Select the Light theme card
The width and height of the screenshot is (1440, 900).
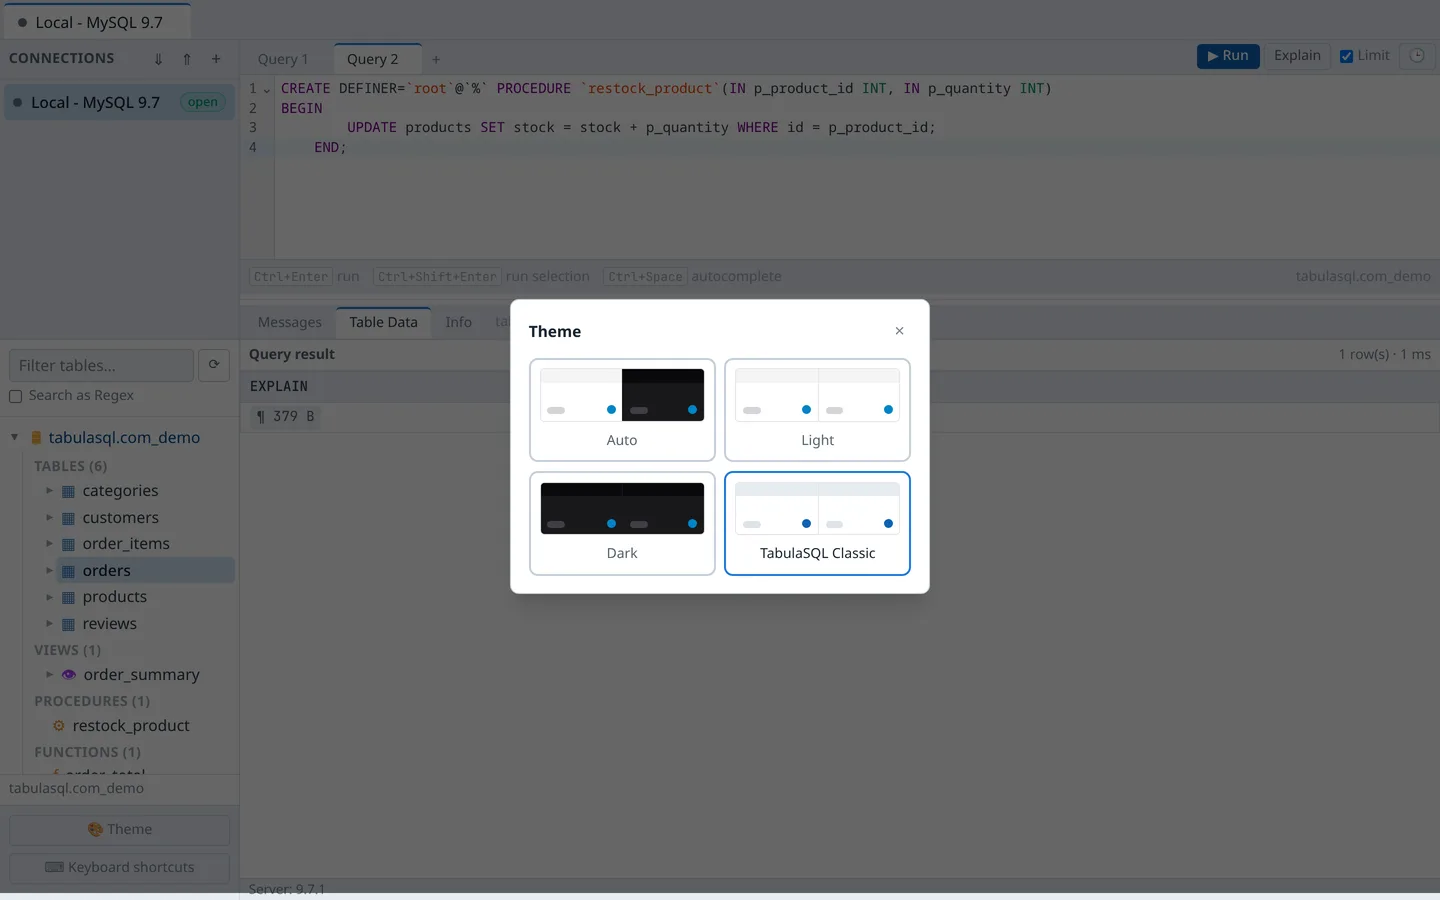tap(817, 410)
